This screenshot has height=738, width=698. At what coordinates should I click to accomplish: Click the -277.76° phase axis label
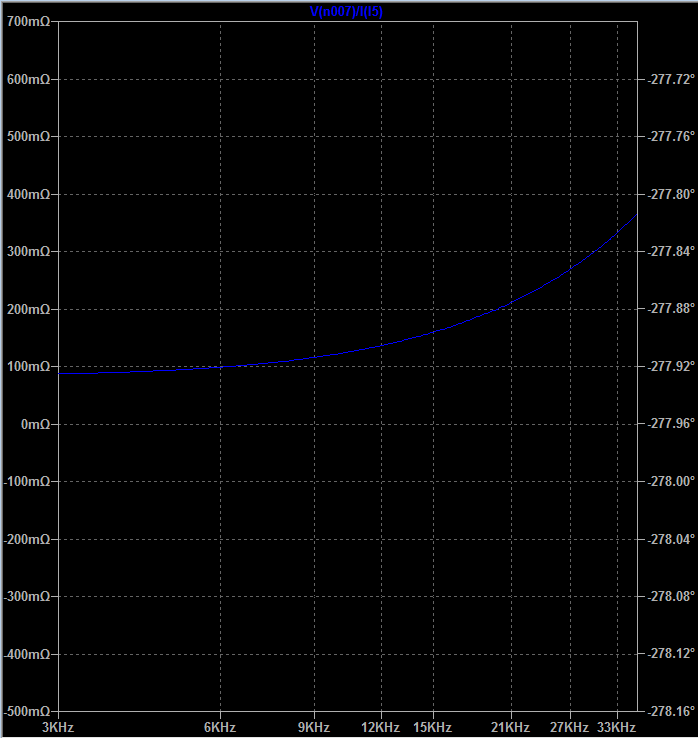671,136
